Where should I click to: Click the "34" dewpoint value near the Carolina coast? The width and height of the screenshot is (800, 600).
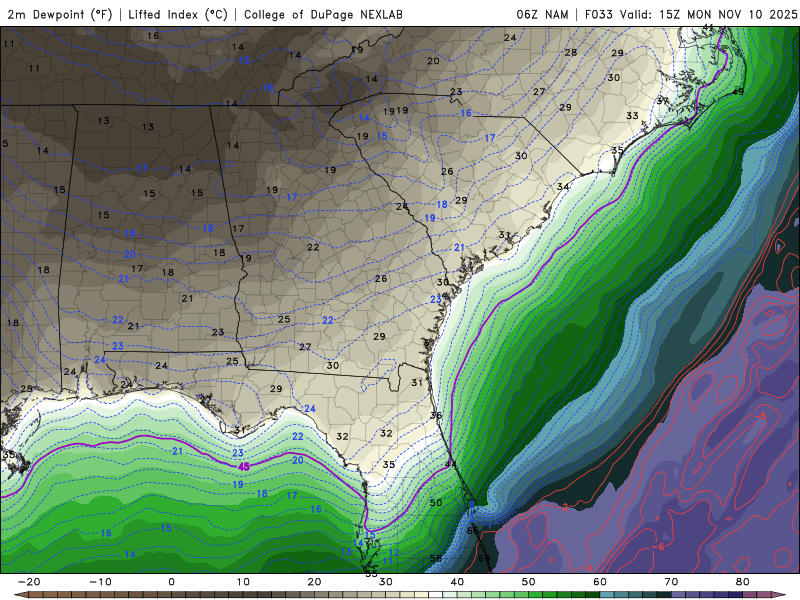click(563, 187)
